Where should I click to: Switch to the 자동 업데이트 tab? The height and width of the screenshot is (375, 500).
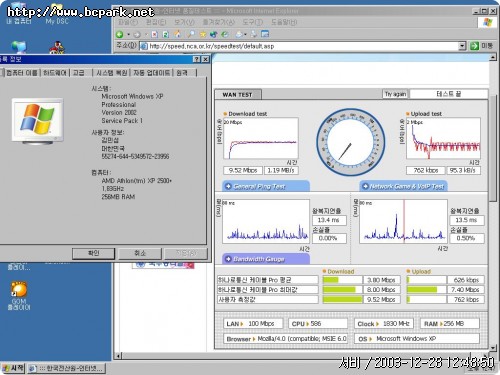[x=152, y=73]
